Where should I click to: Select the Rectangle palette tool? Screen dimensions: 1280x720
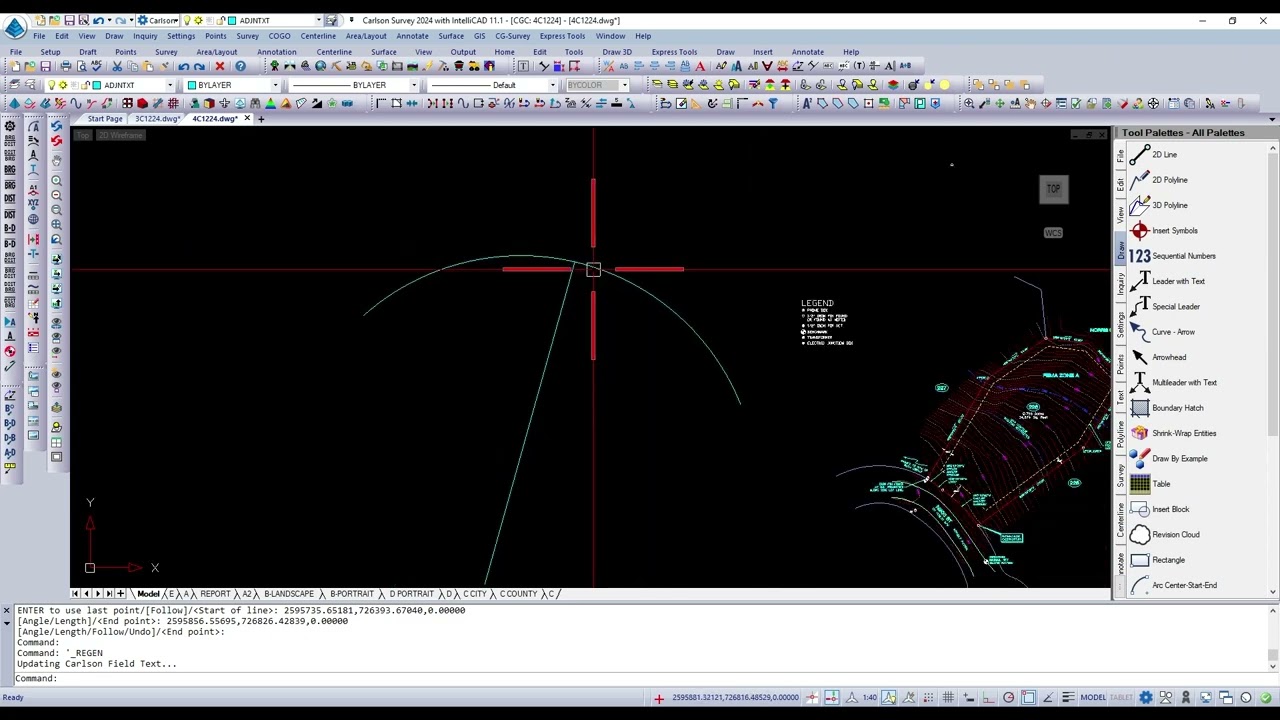coord(1168,560)
